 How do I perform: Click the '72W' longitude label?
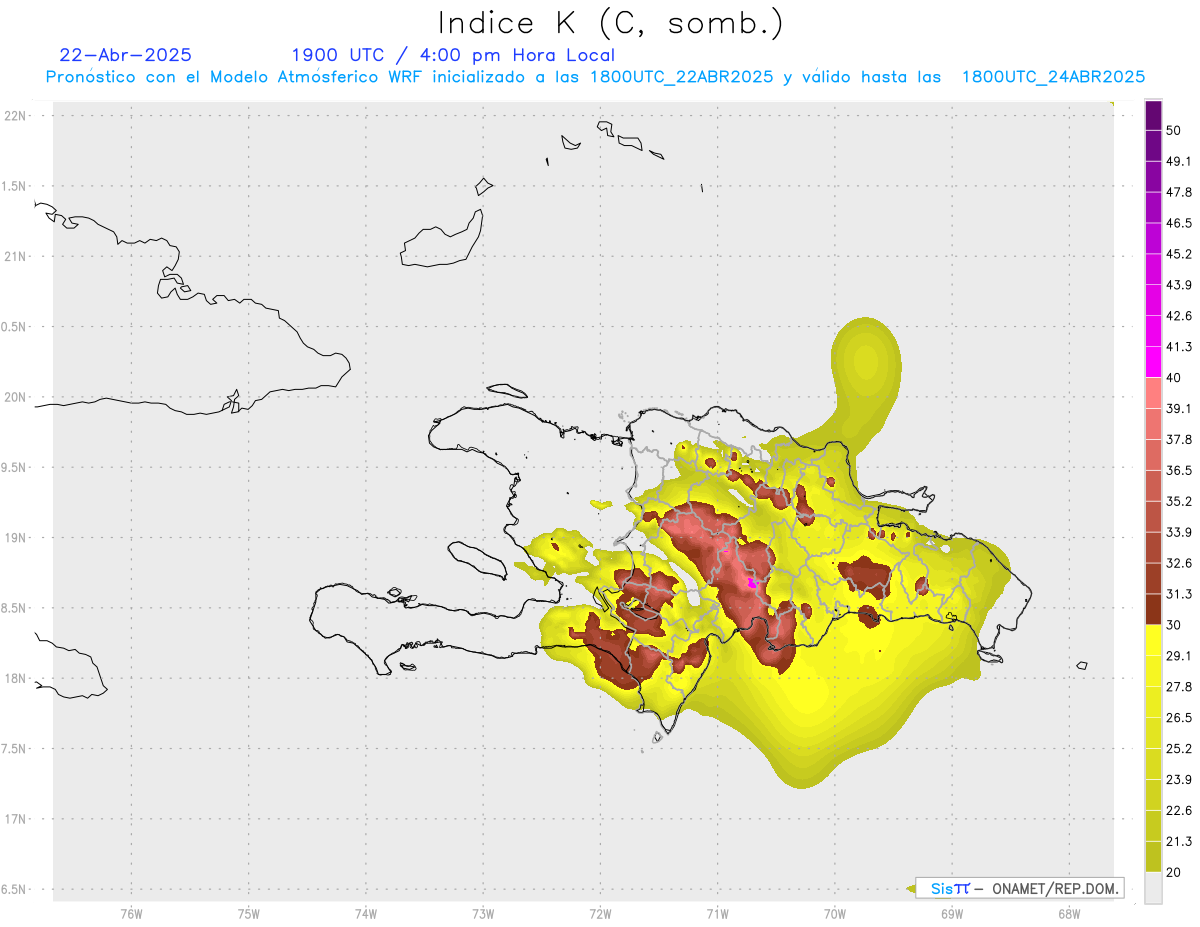pos(600,913)
